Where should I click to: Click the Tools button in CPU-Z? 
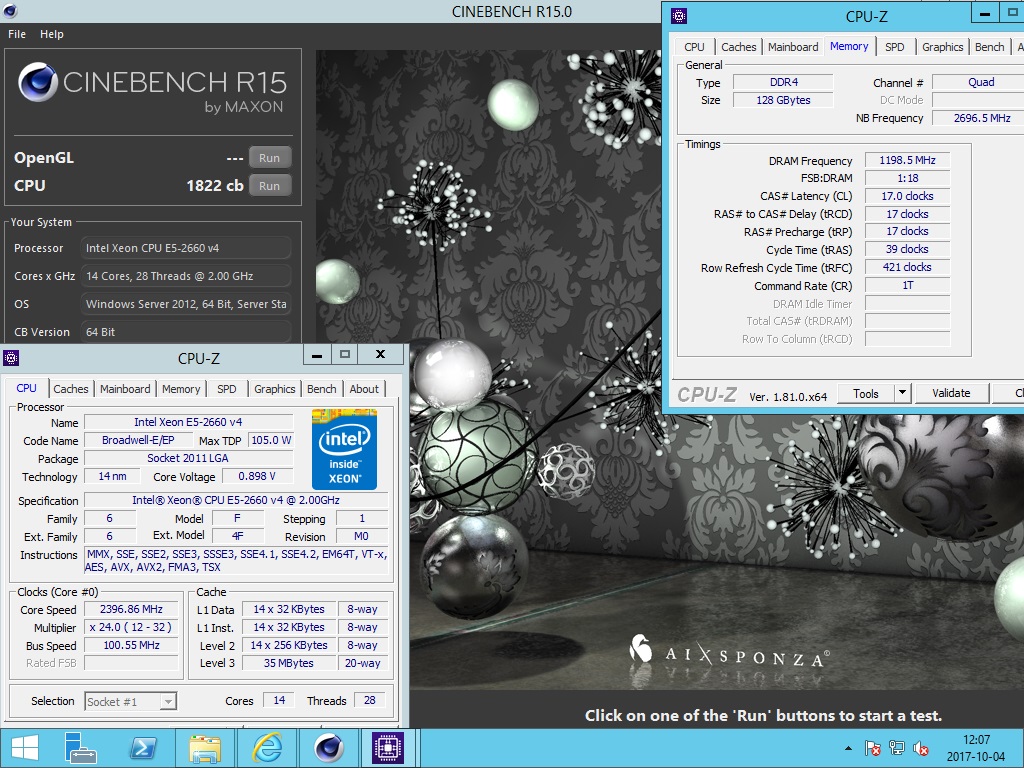(865, 393)
